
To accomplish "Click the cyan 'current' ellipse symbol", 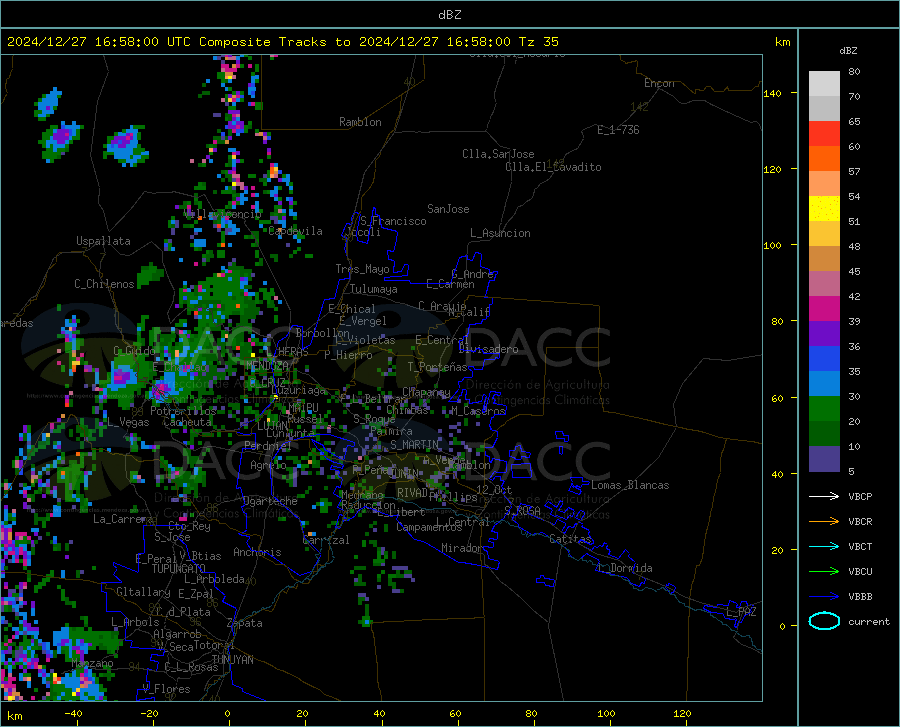I will coord(824,621).
